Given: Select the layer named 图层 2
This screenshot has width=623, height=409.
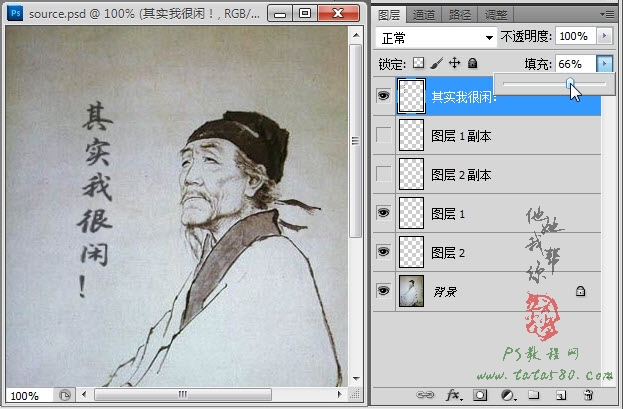Looking at the screenshot, I should point(487,252).
